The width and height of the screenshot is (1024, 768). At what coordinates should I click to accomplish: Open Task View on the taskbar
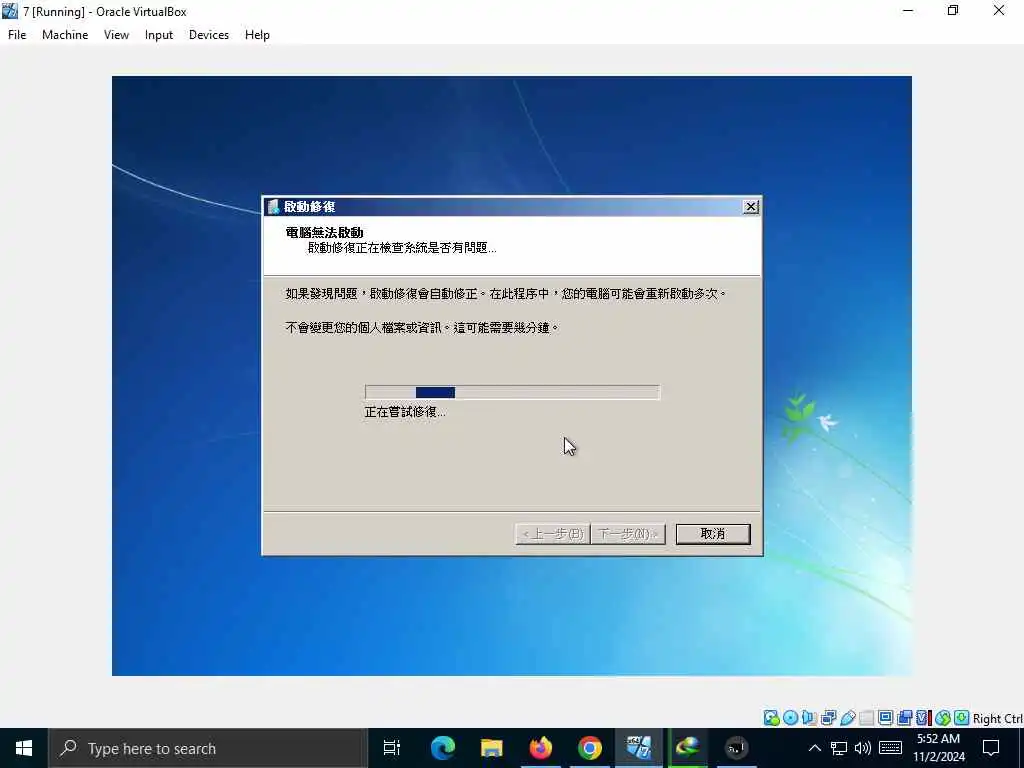click(x=392, y=748)
